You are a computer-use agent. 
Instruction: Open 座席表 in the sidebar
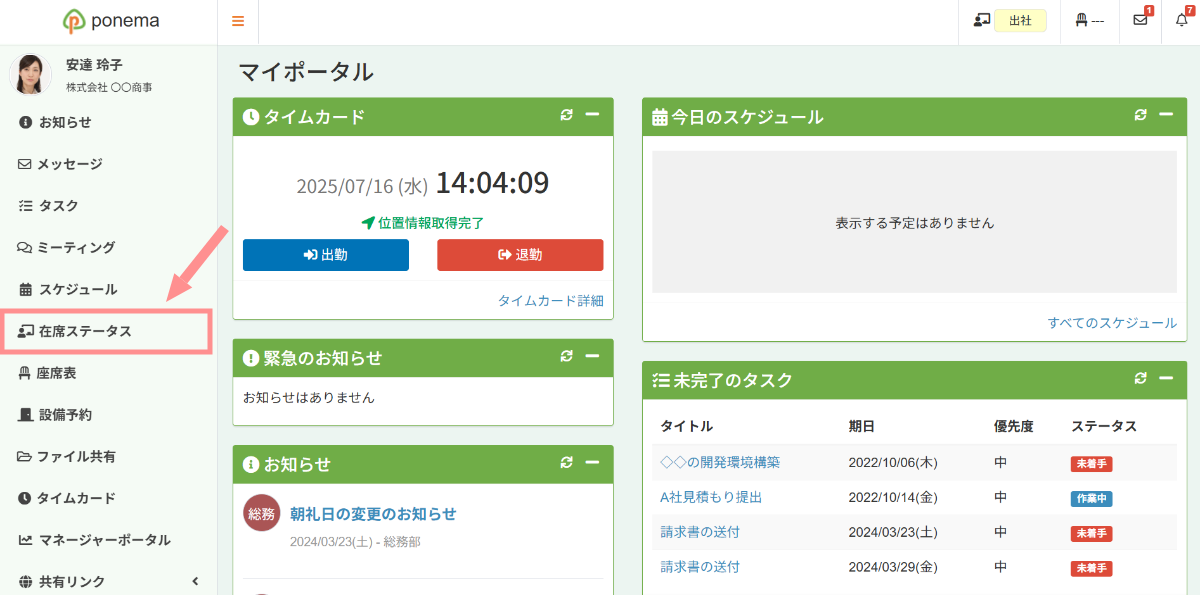tap(108, 373)
